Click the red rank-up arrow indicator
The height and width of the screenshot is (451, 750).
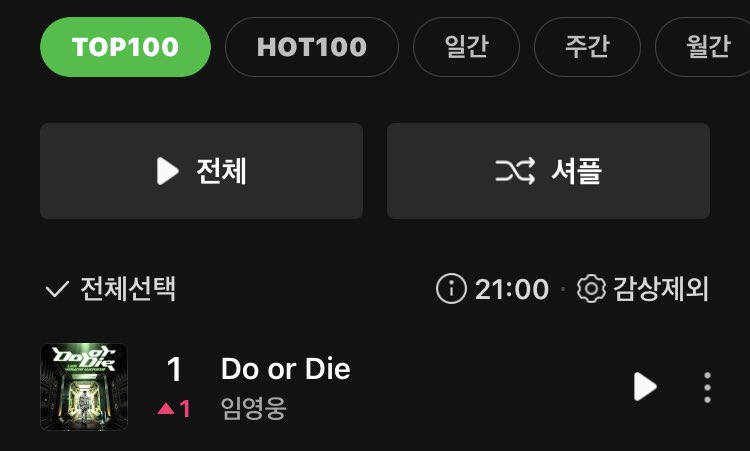coord(166,408)
